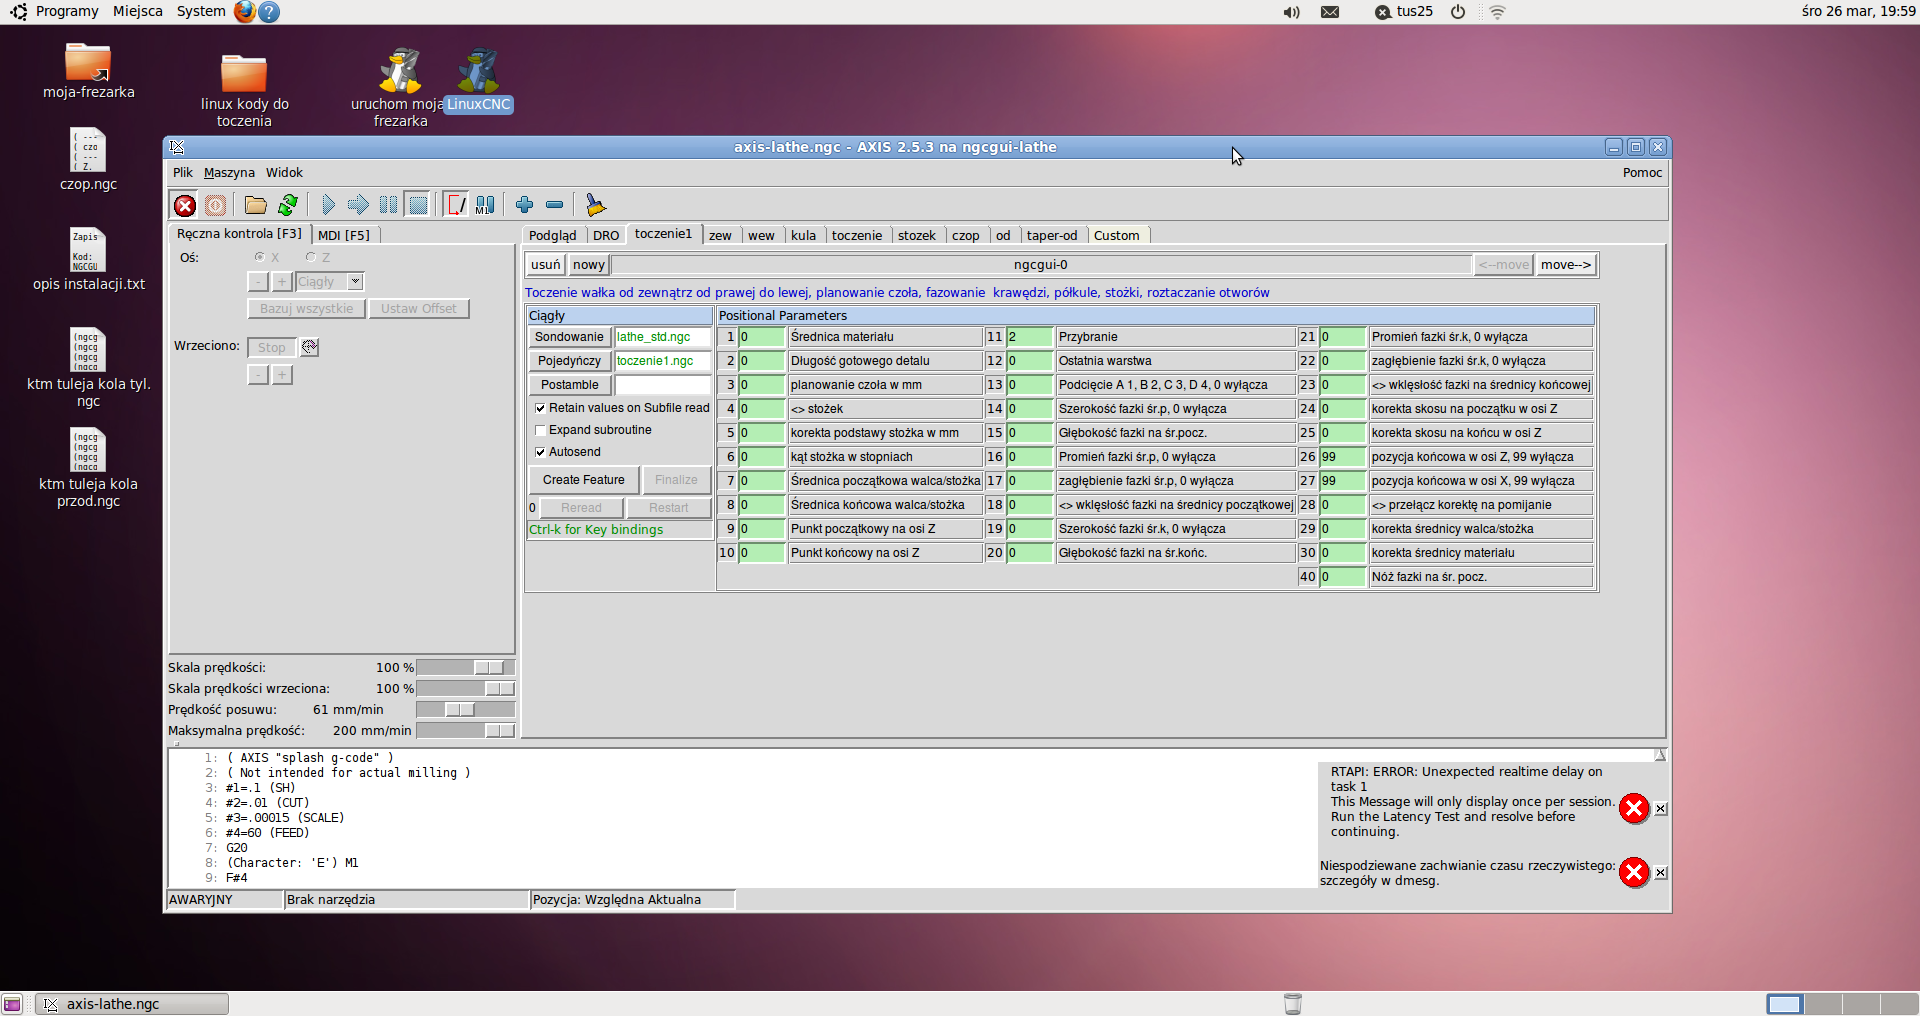Viewport: 1920px width, 1016px height.
Task: Open mail indicator in top panel
Action: coord(1330,12)
